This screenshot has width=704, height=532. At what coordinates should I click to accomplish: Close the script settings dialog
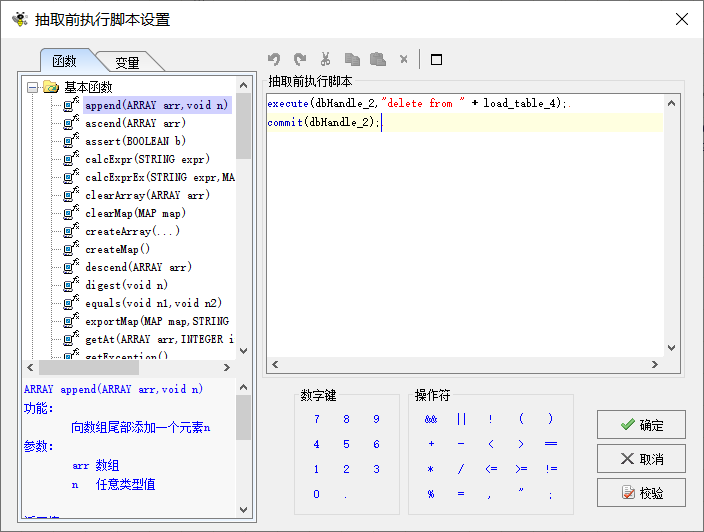pos(682,19)
